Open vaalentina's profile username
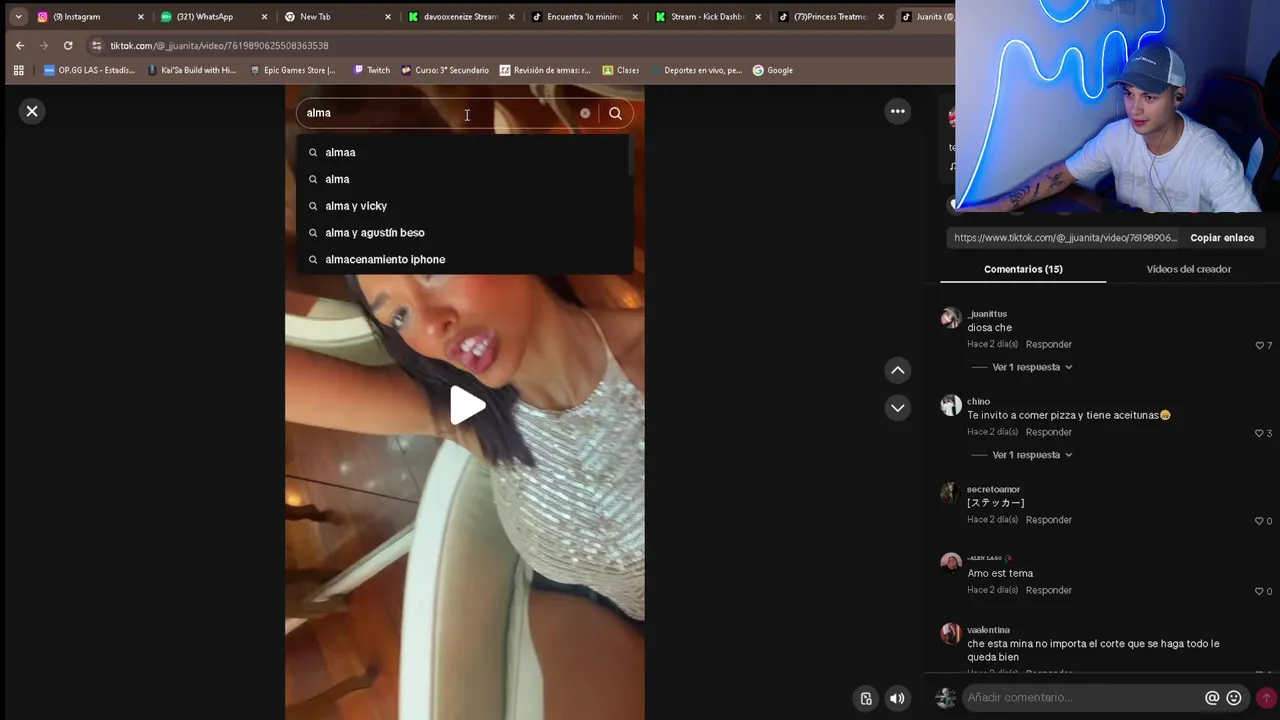The width and height of the screenshot is (1280, 720). point(988,630)
